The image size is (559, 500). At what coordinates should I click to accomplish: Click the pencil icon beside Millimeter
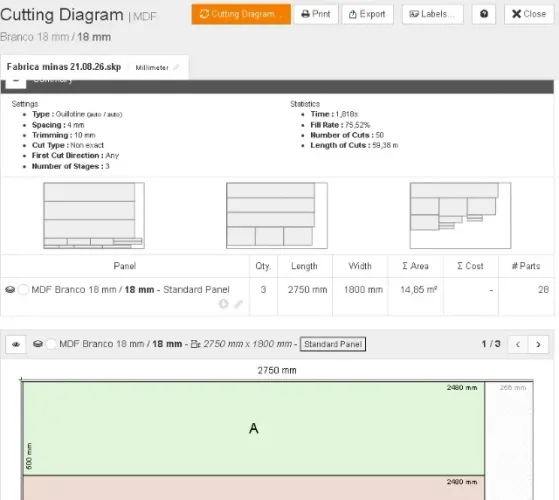click(x=176, y=67)
